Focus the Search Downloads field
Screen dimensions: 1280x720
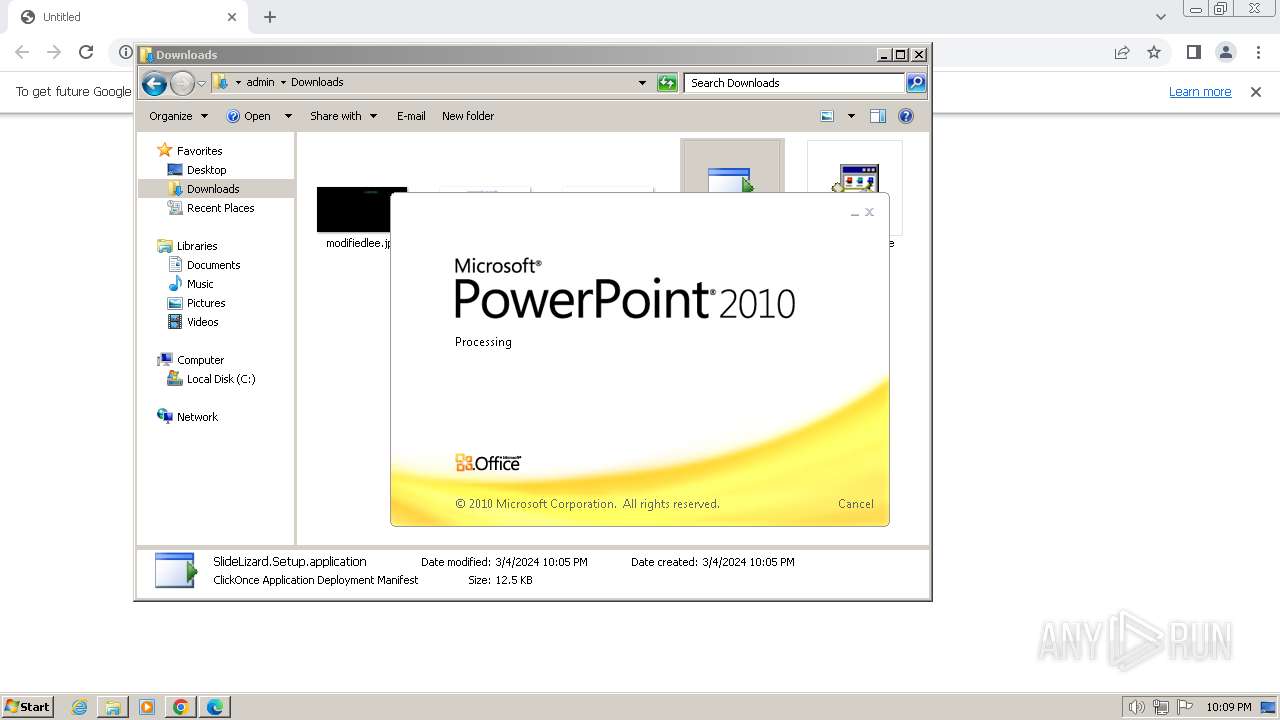pyautogui.click(x=795, y=83)
